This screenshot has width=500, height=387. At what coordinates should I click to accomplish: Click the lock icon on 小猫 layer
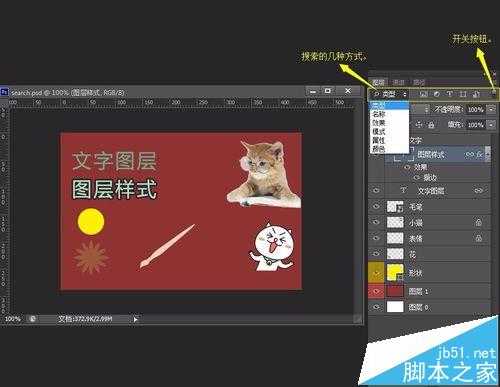pyautogui.click(x=479, y=222)
